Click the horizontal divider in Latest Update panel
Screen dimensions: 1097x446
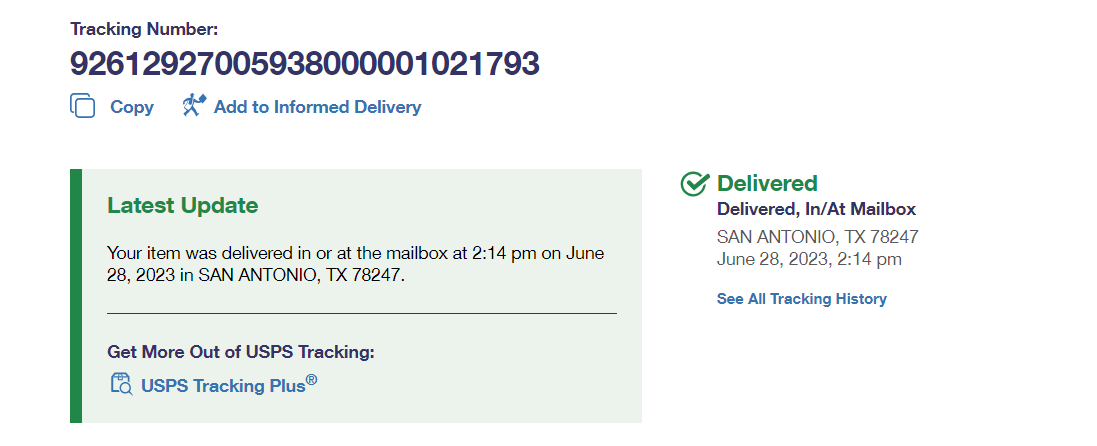pyautogui.click(x=361, y=314)
